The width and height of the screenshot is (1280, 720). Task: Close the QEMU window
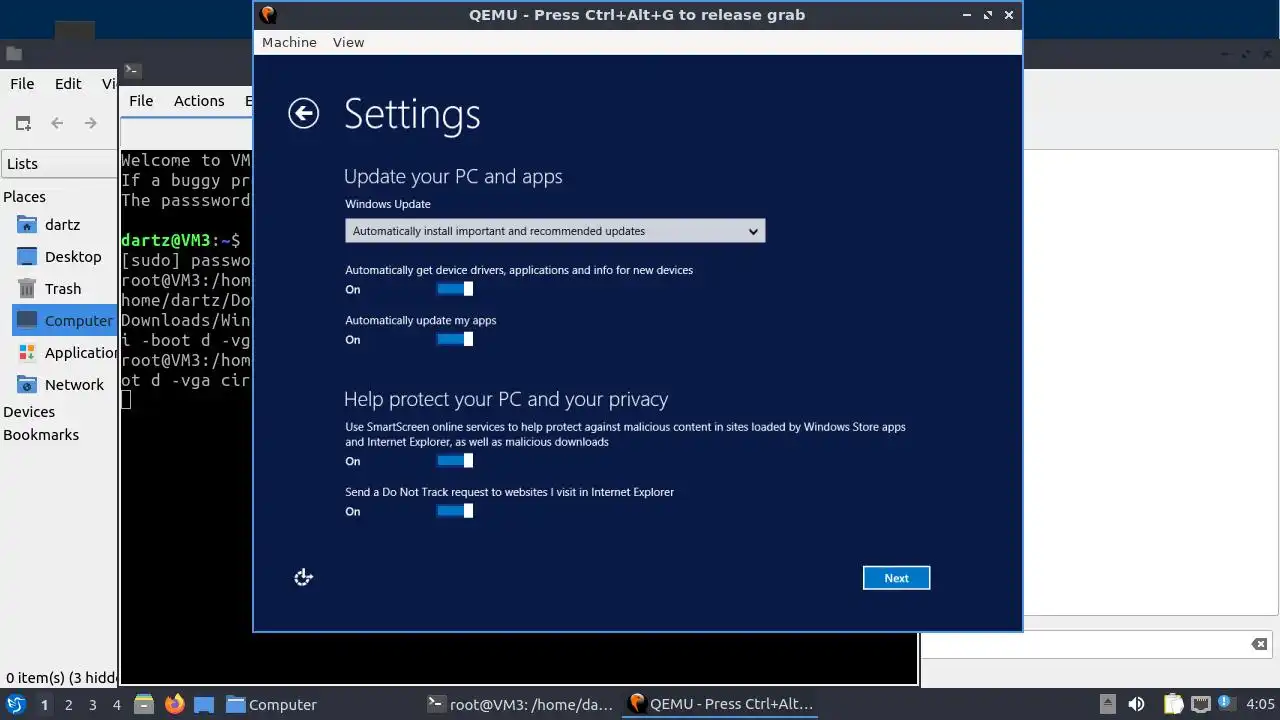(1009, 15)
